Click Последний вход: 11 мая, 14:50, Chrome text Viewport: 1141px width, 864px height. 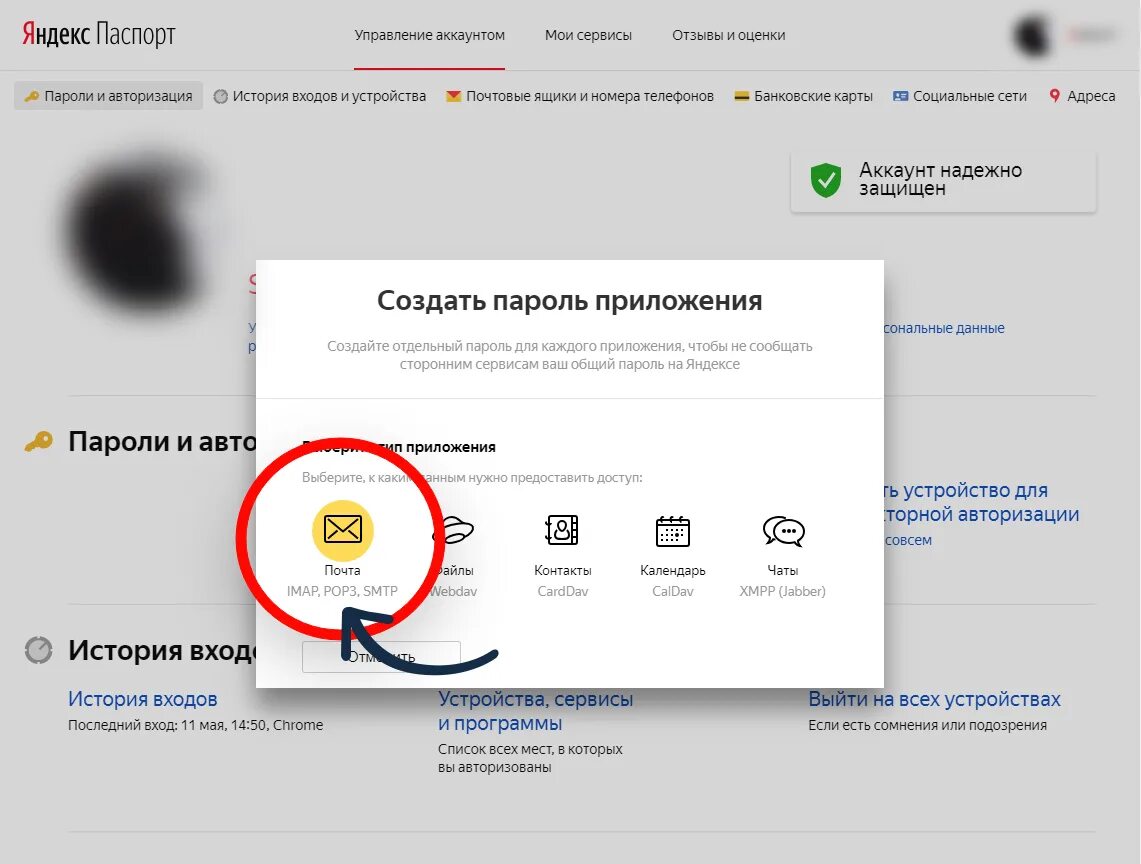(196, 725)
